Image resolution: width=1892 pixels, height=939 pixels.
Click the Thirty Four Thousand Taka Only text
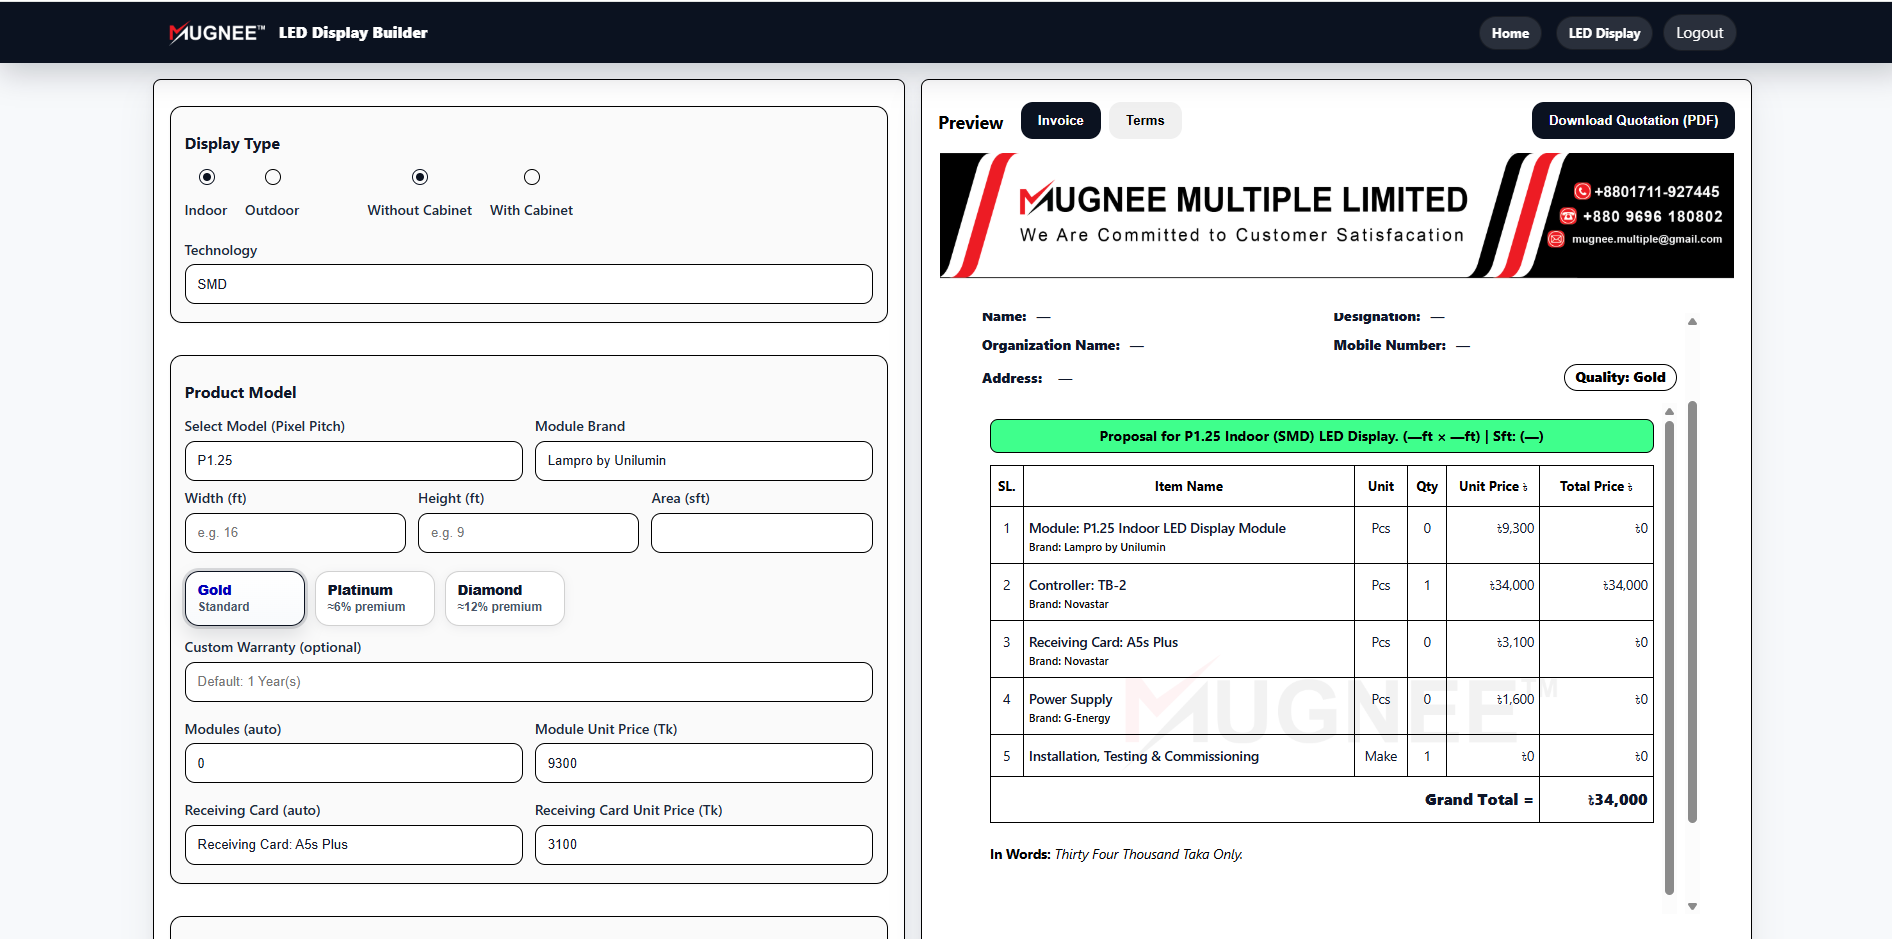click(1148, 855)
